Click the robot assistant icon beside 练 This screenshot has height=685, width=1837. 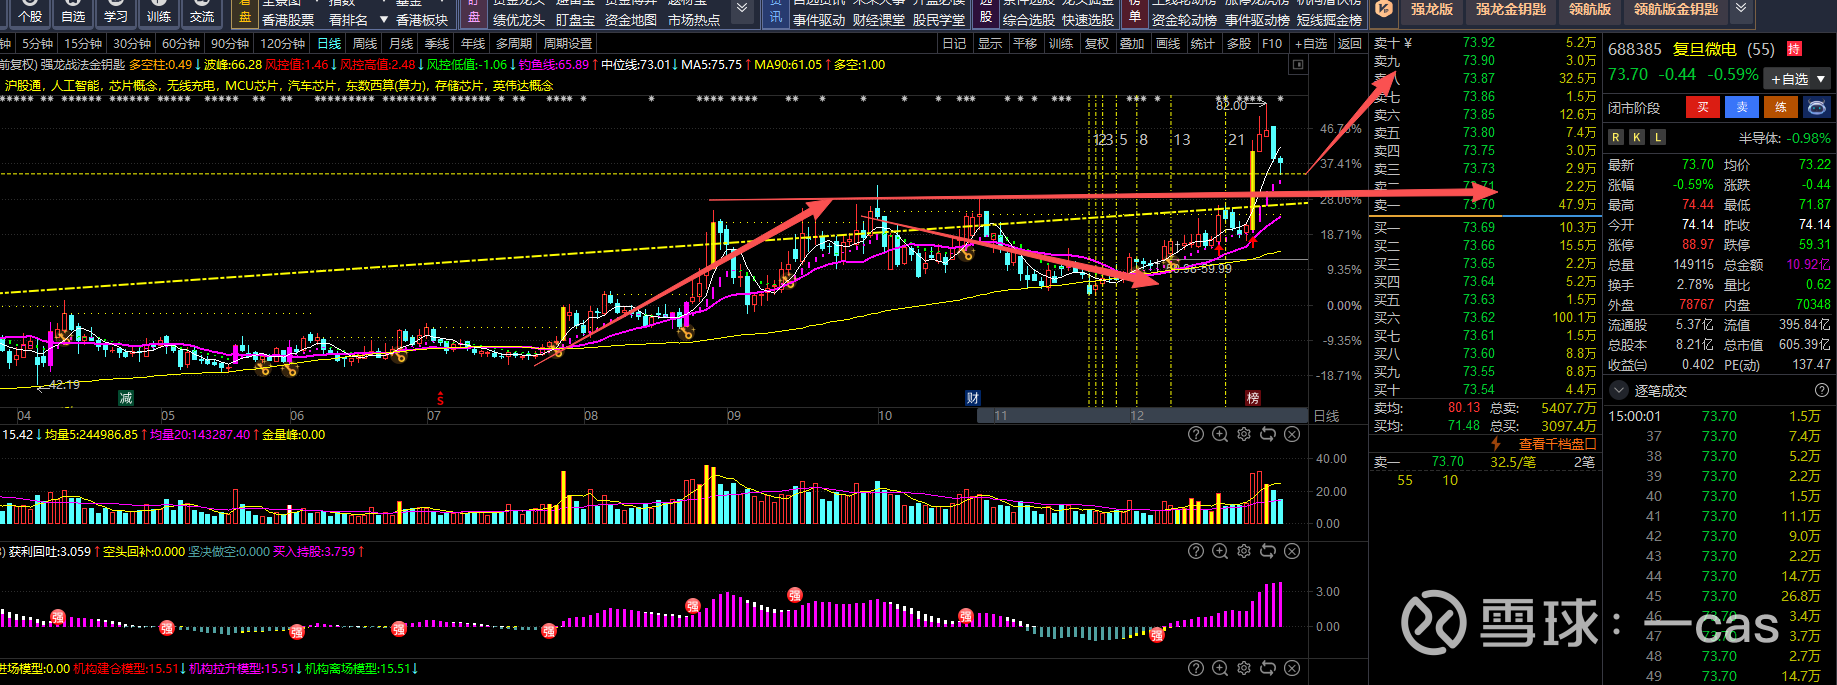click(x=1817, y=107)
